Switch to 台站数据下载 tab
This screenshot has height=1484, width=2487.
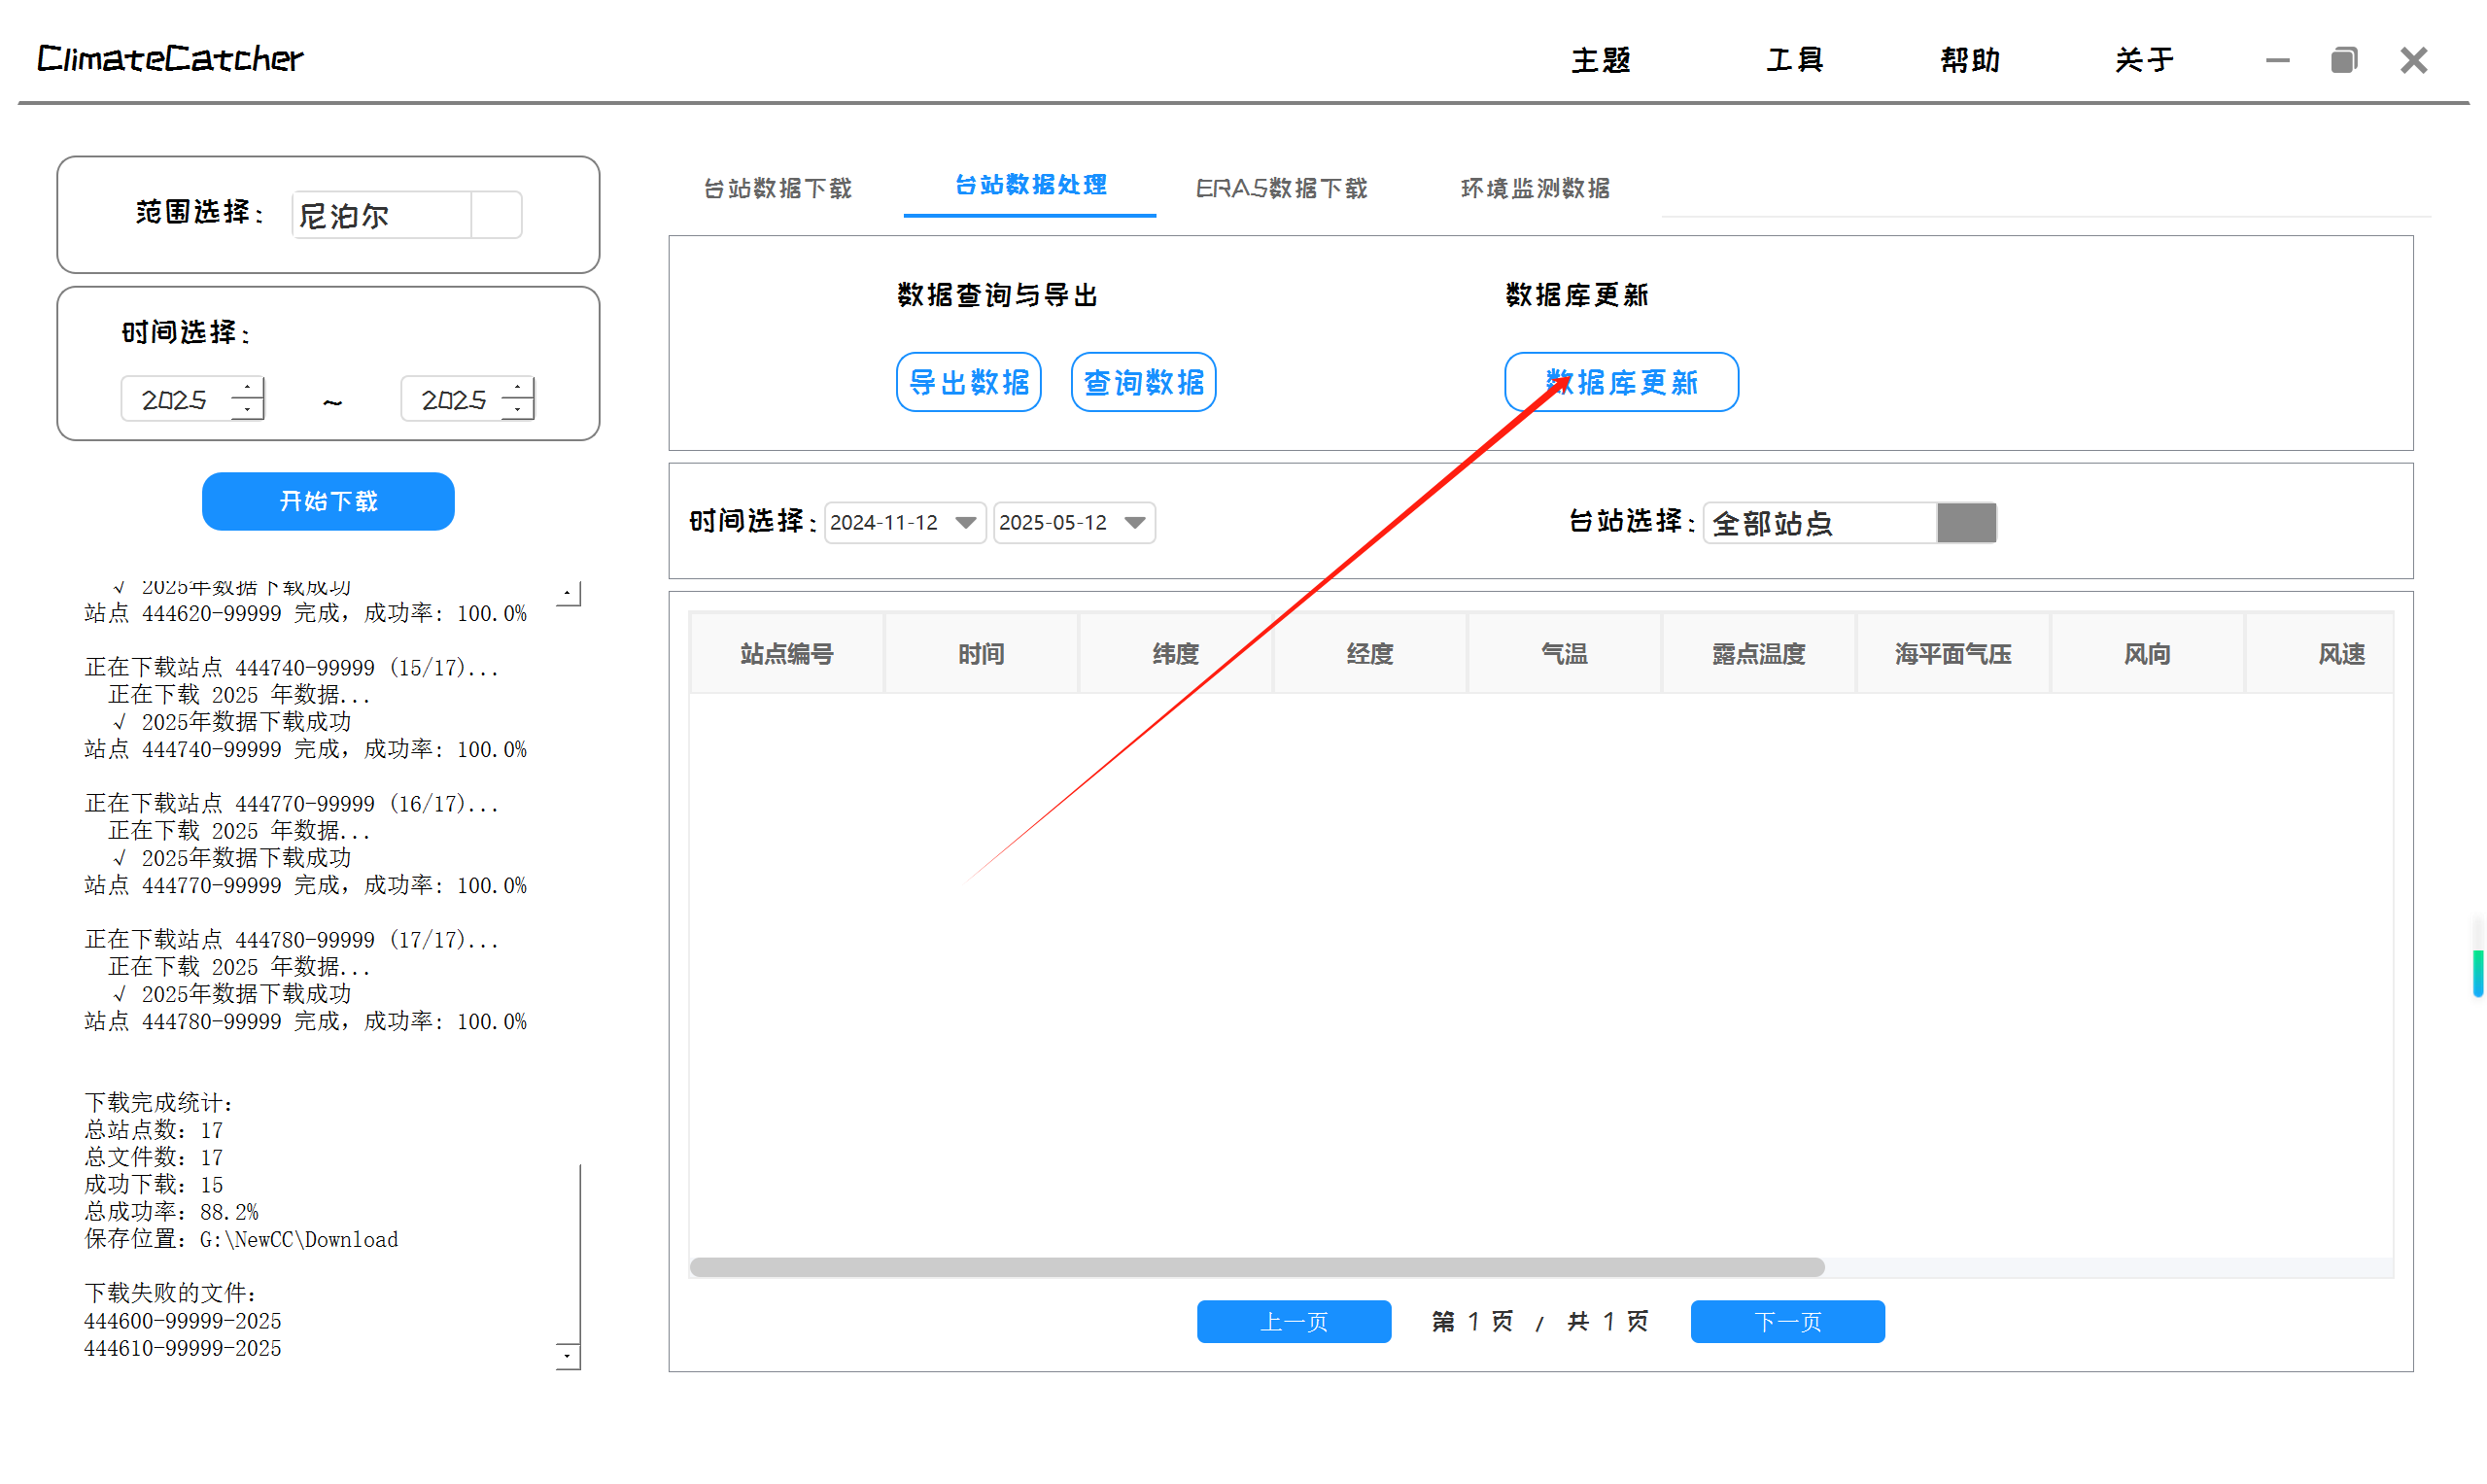coord(778,188)
